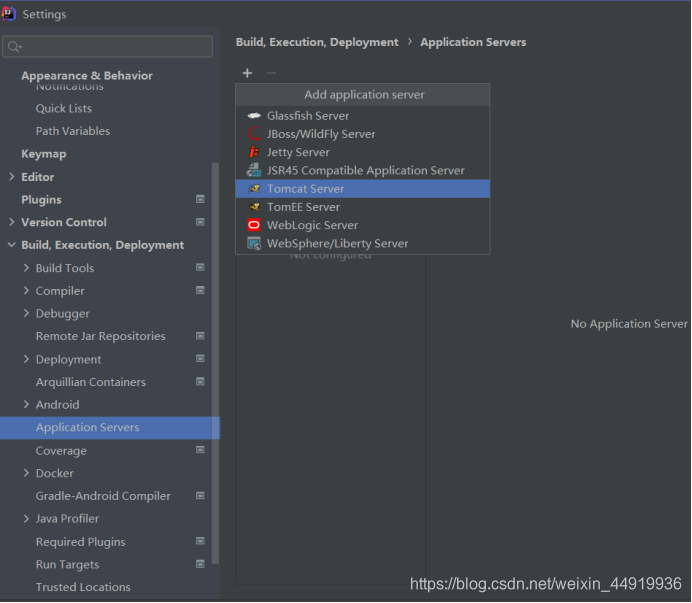Expand the Compiler node
692x603 pixels.
click(26, 290)
